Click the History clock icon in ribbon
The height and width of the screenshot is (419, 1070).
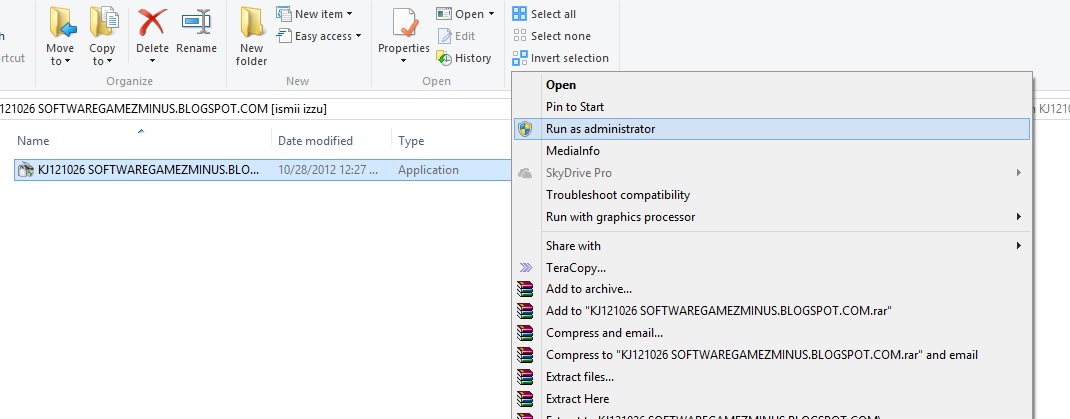coord(444,58)
